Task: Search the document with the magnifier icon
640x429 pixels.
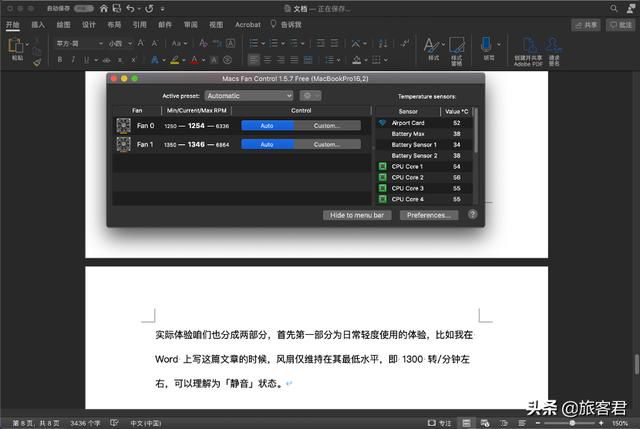Action: 613,8
